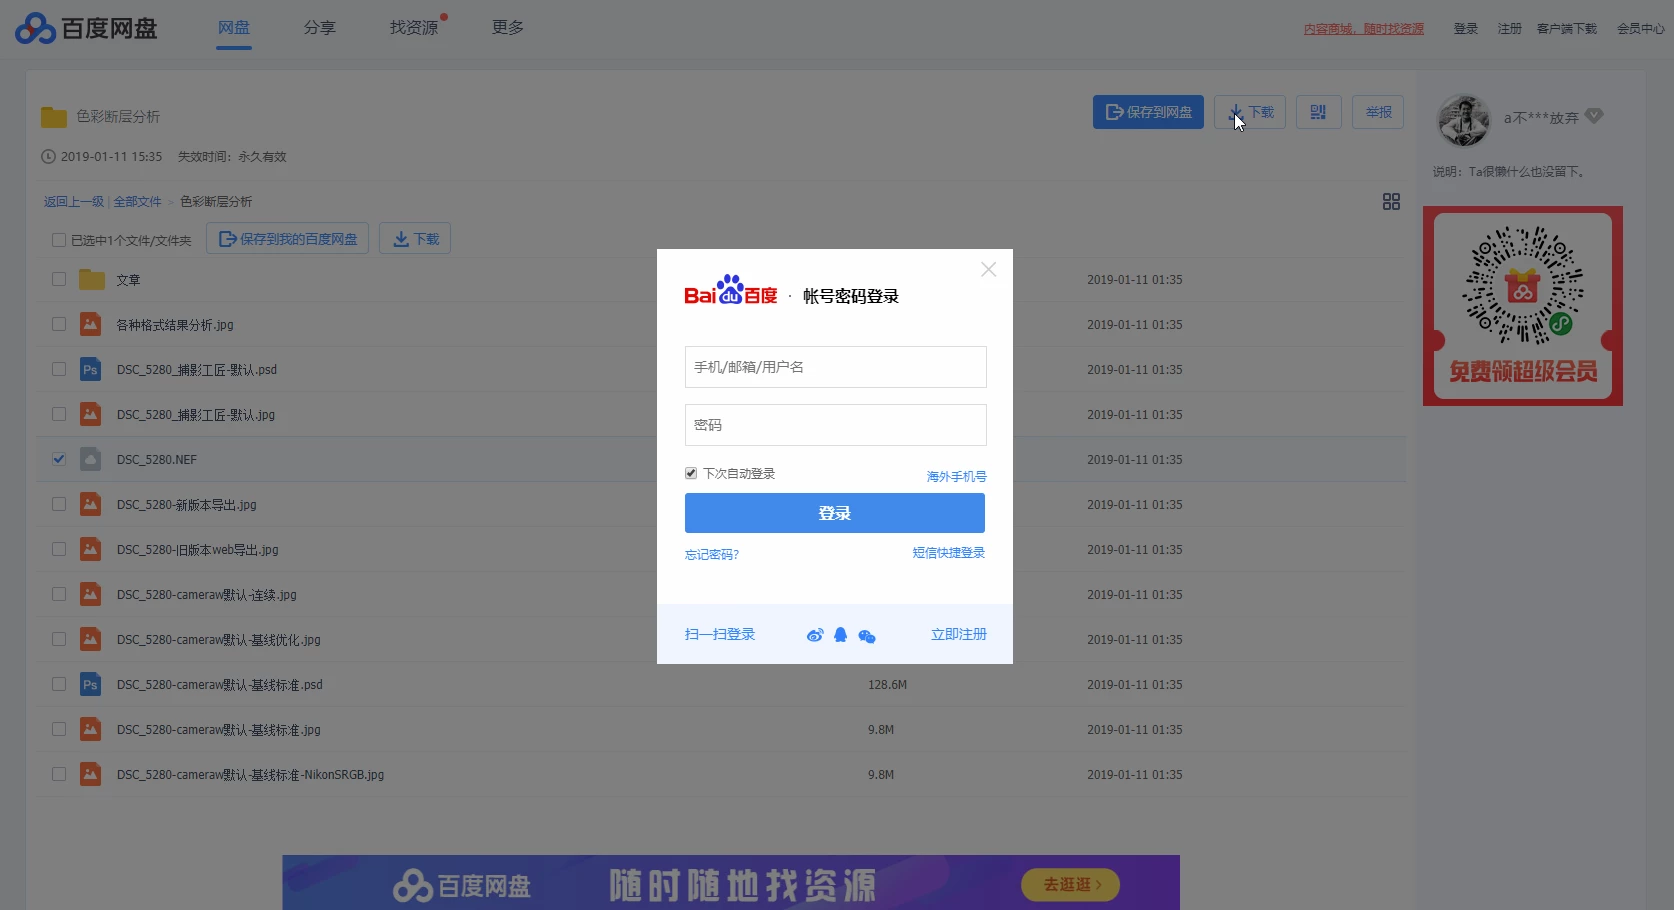Click 扫一扫登录 link
This screenshot has height=910, width=1674.
[720, 635]
